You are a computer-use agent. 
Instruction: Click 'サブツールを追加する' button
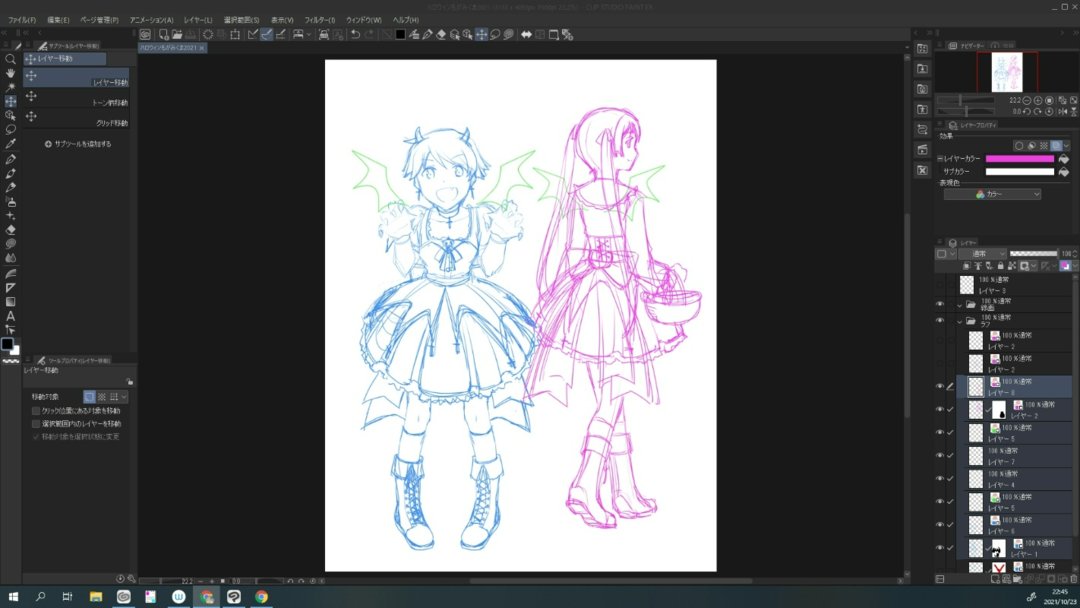78,144
